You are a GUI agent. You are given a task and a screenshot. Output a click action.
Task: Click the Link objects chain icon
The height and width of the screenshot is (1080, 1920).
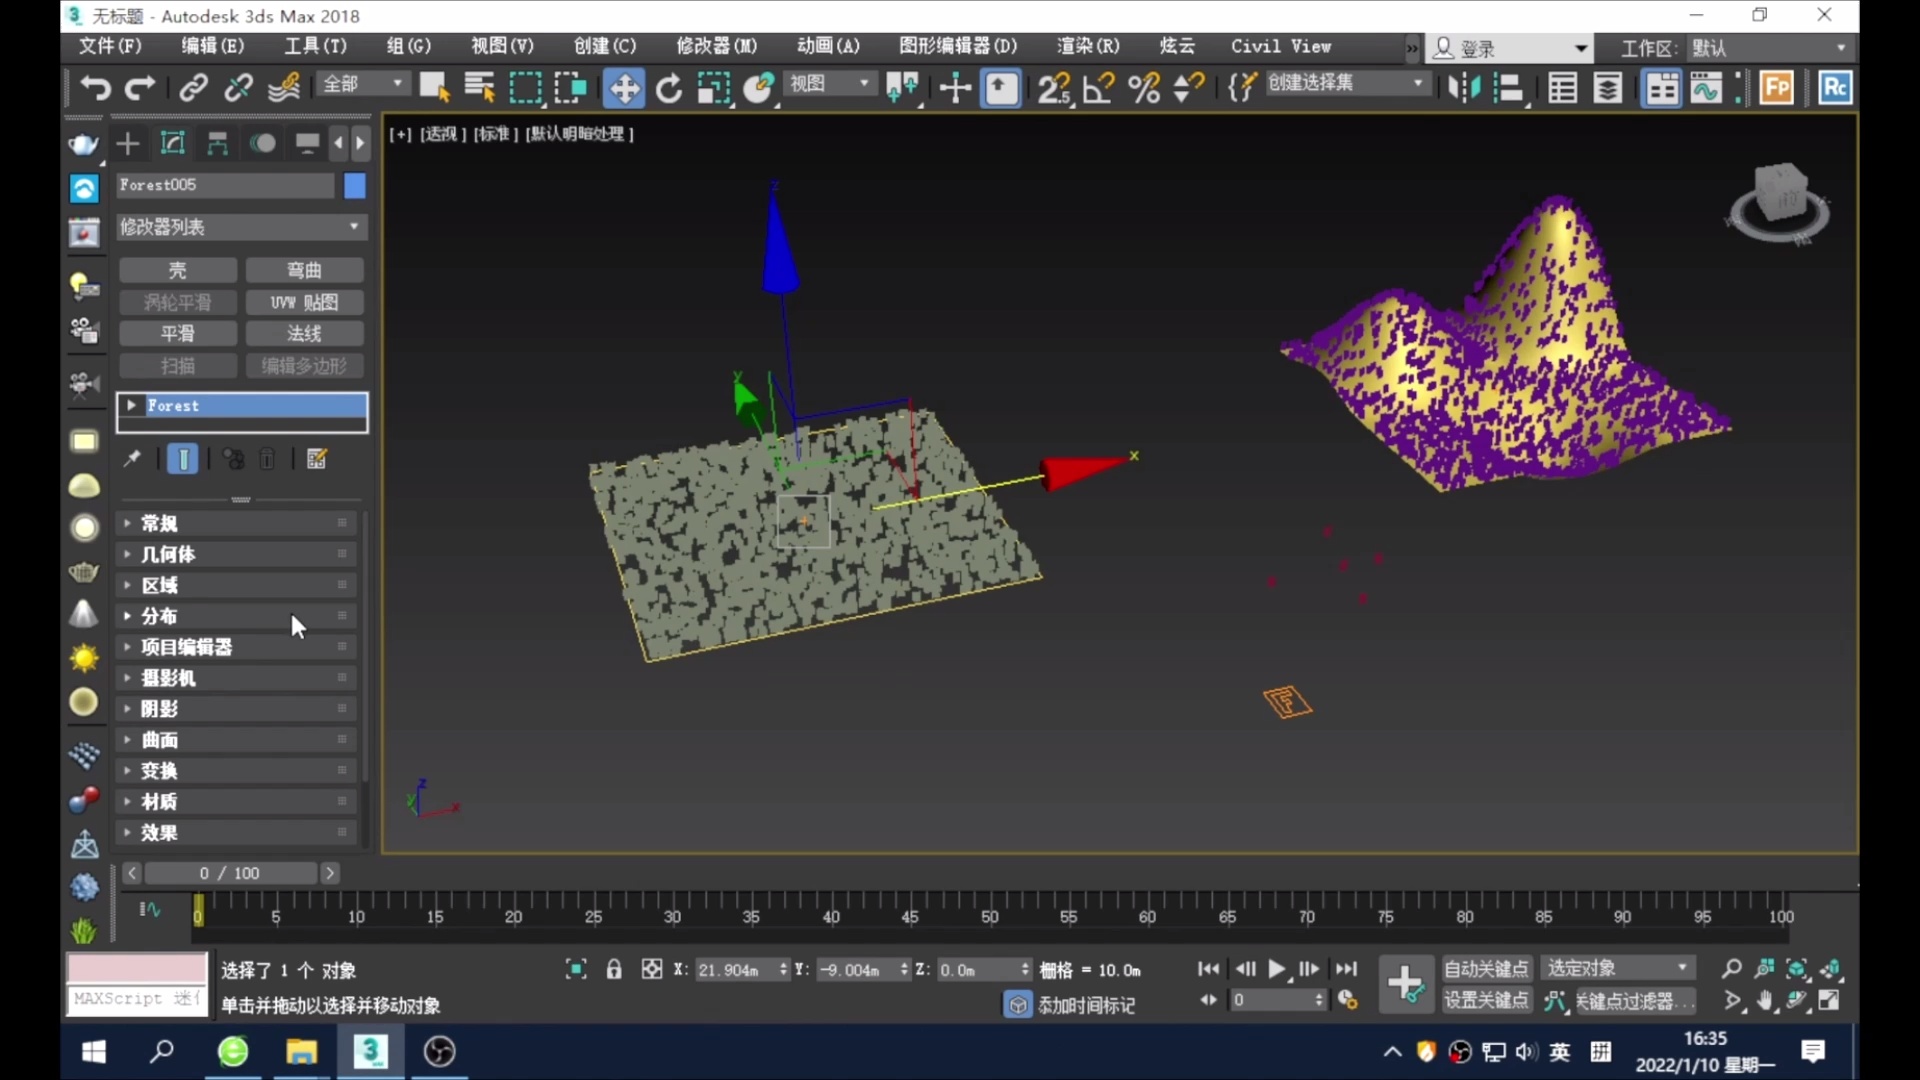point(193,88)
